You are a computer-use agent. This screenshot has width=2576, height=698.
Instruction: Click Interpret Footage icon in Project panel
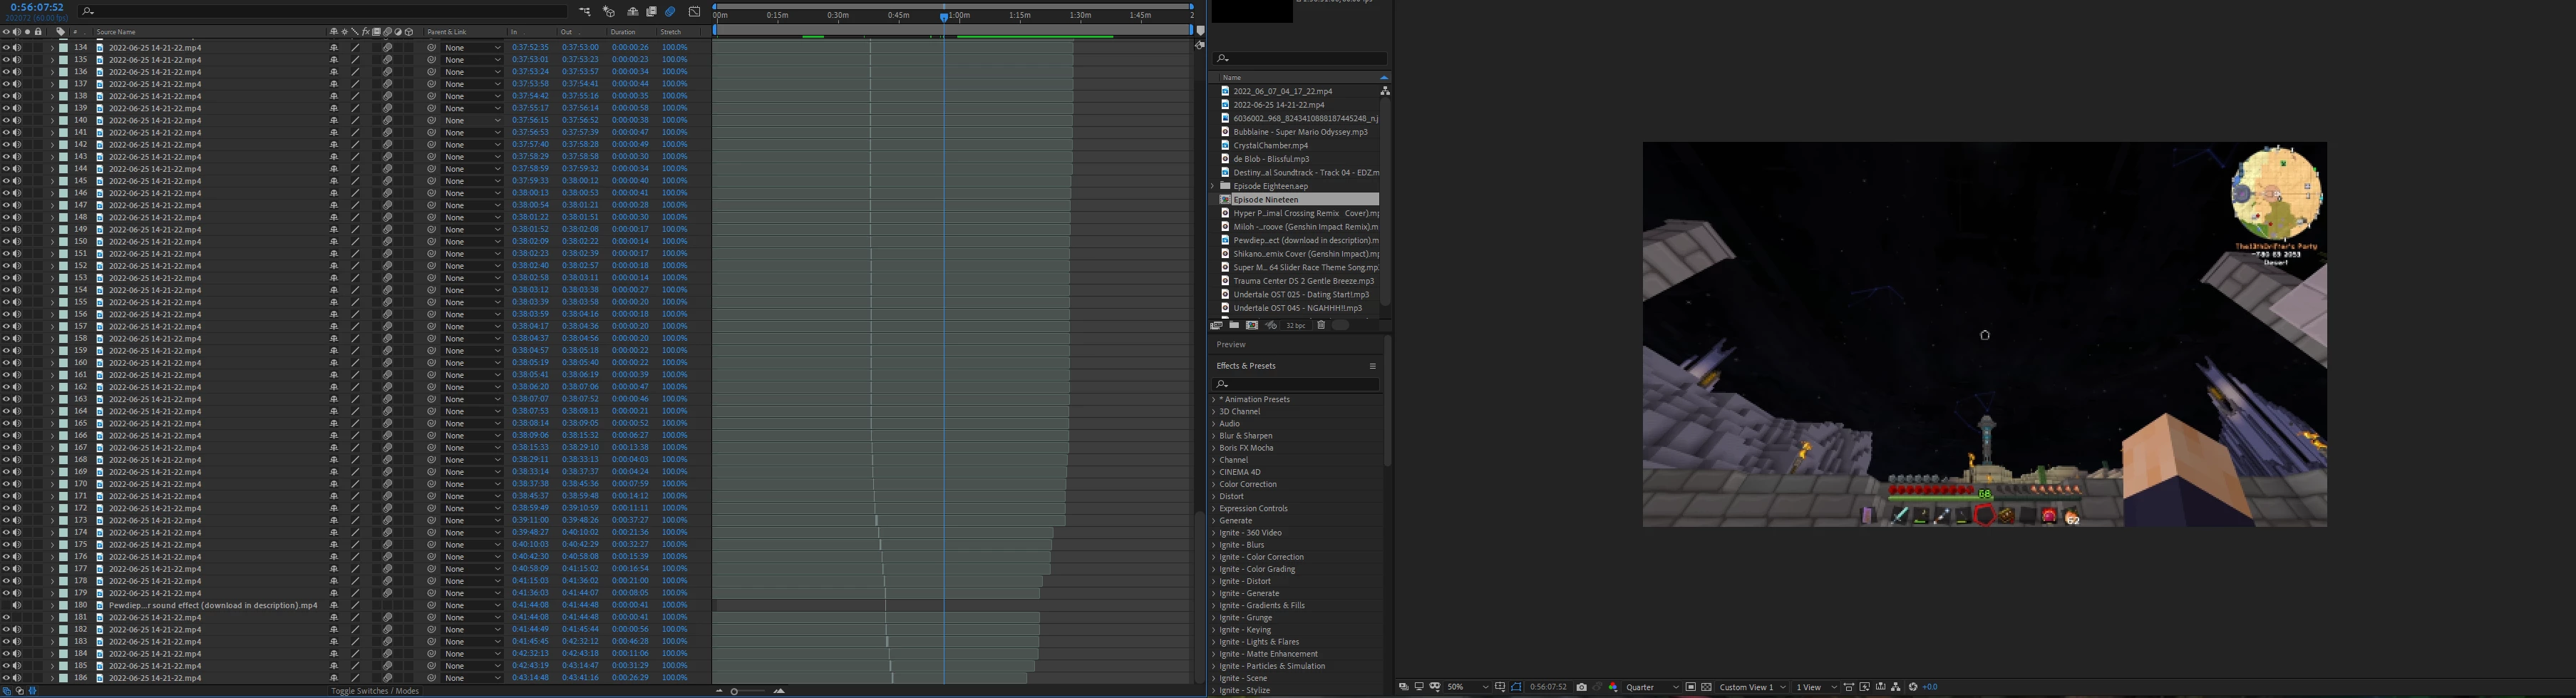click(x=1217, y=325)
